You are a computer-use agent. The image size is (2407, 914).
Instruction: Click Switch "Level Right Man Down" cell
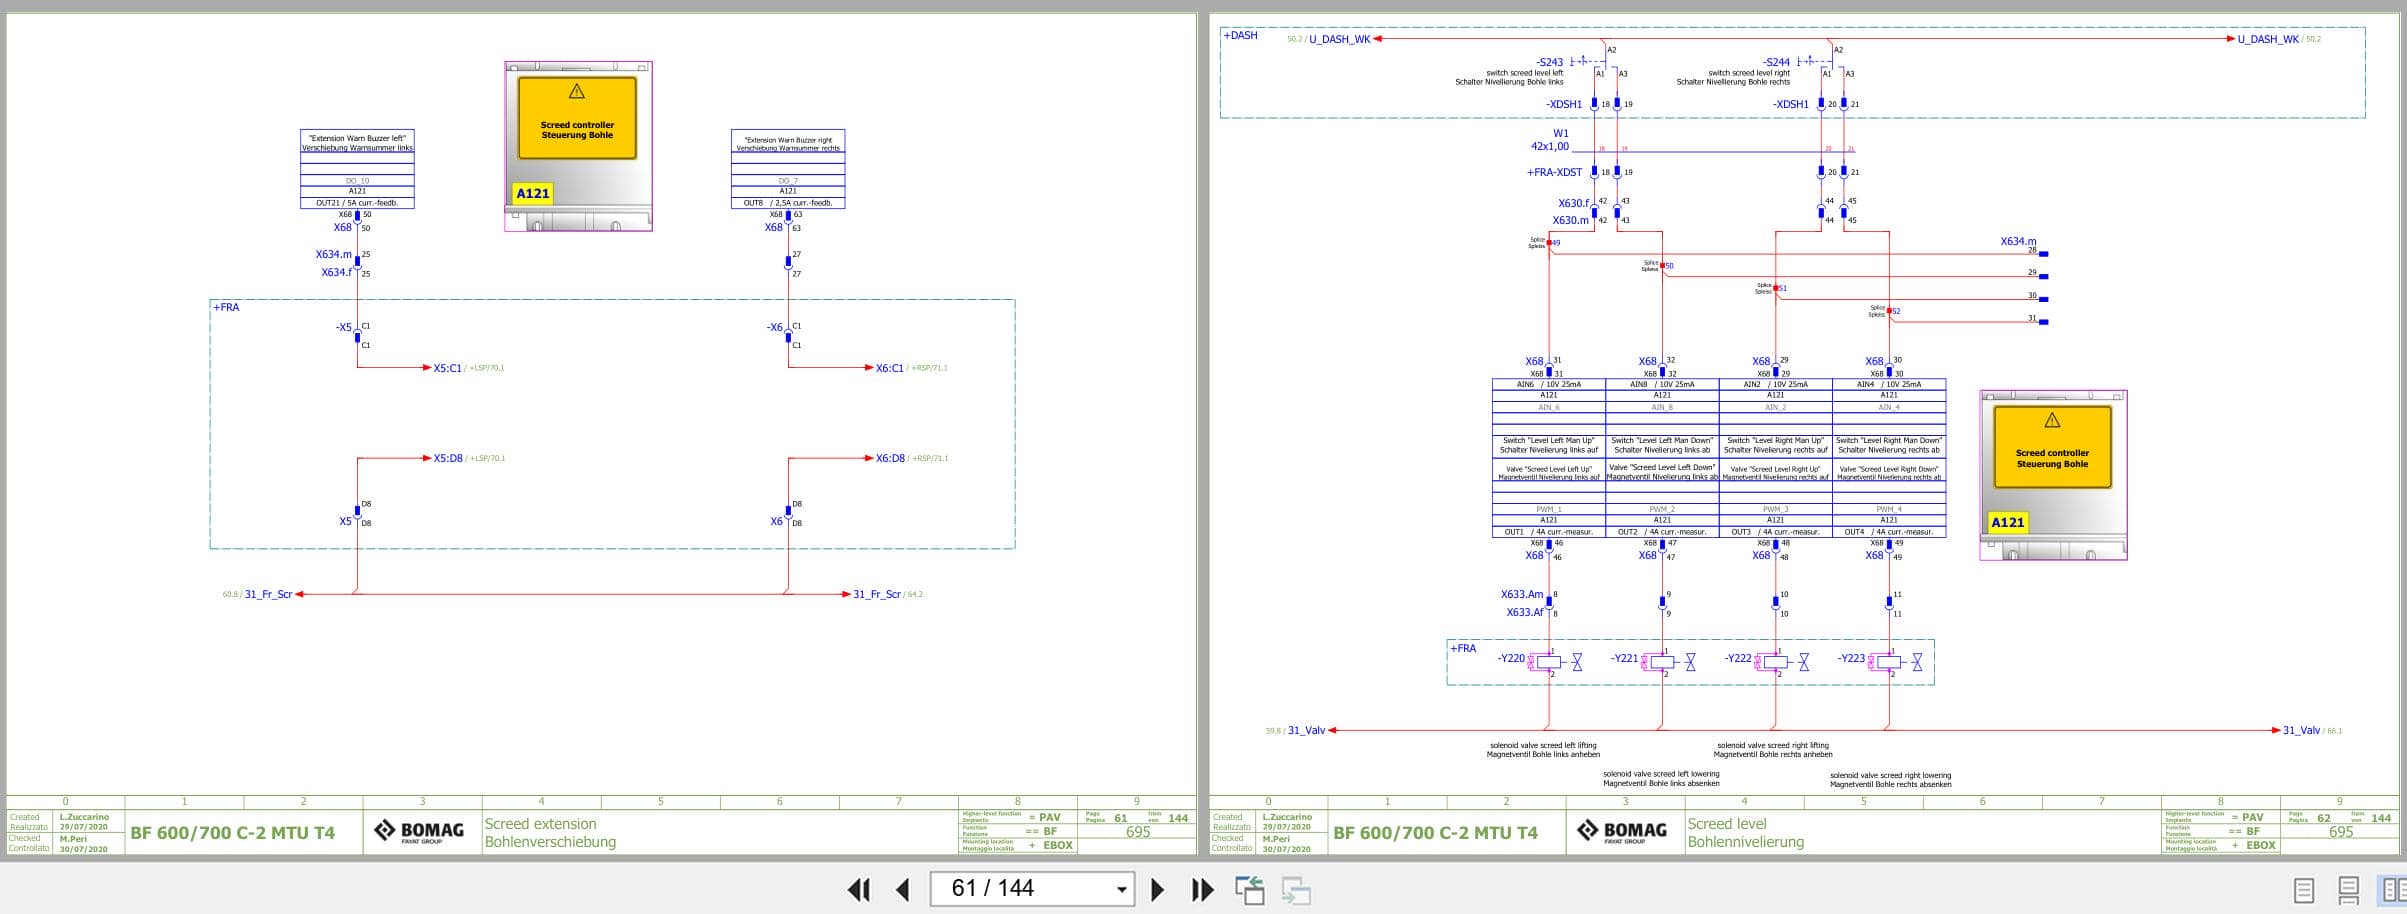click(1889, 445)
